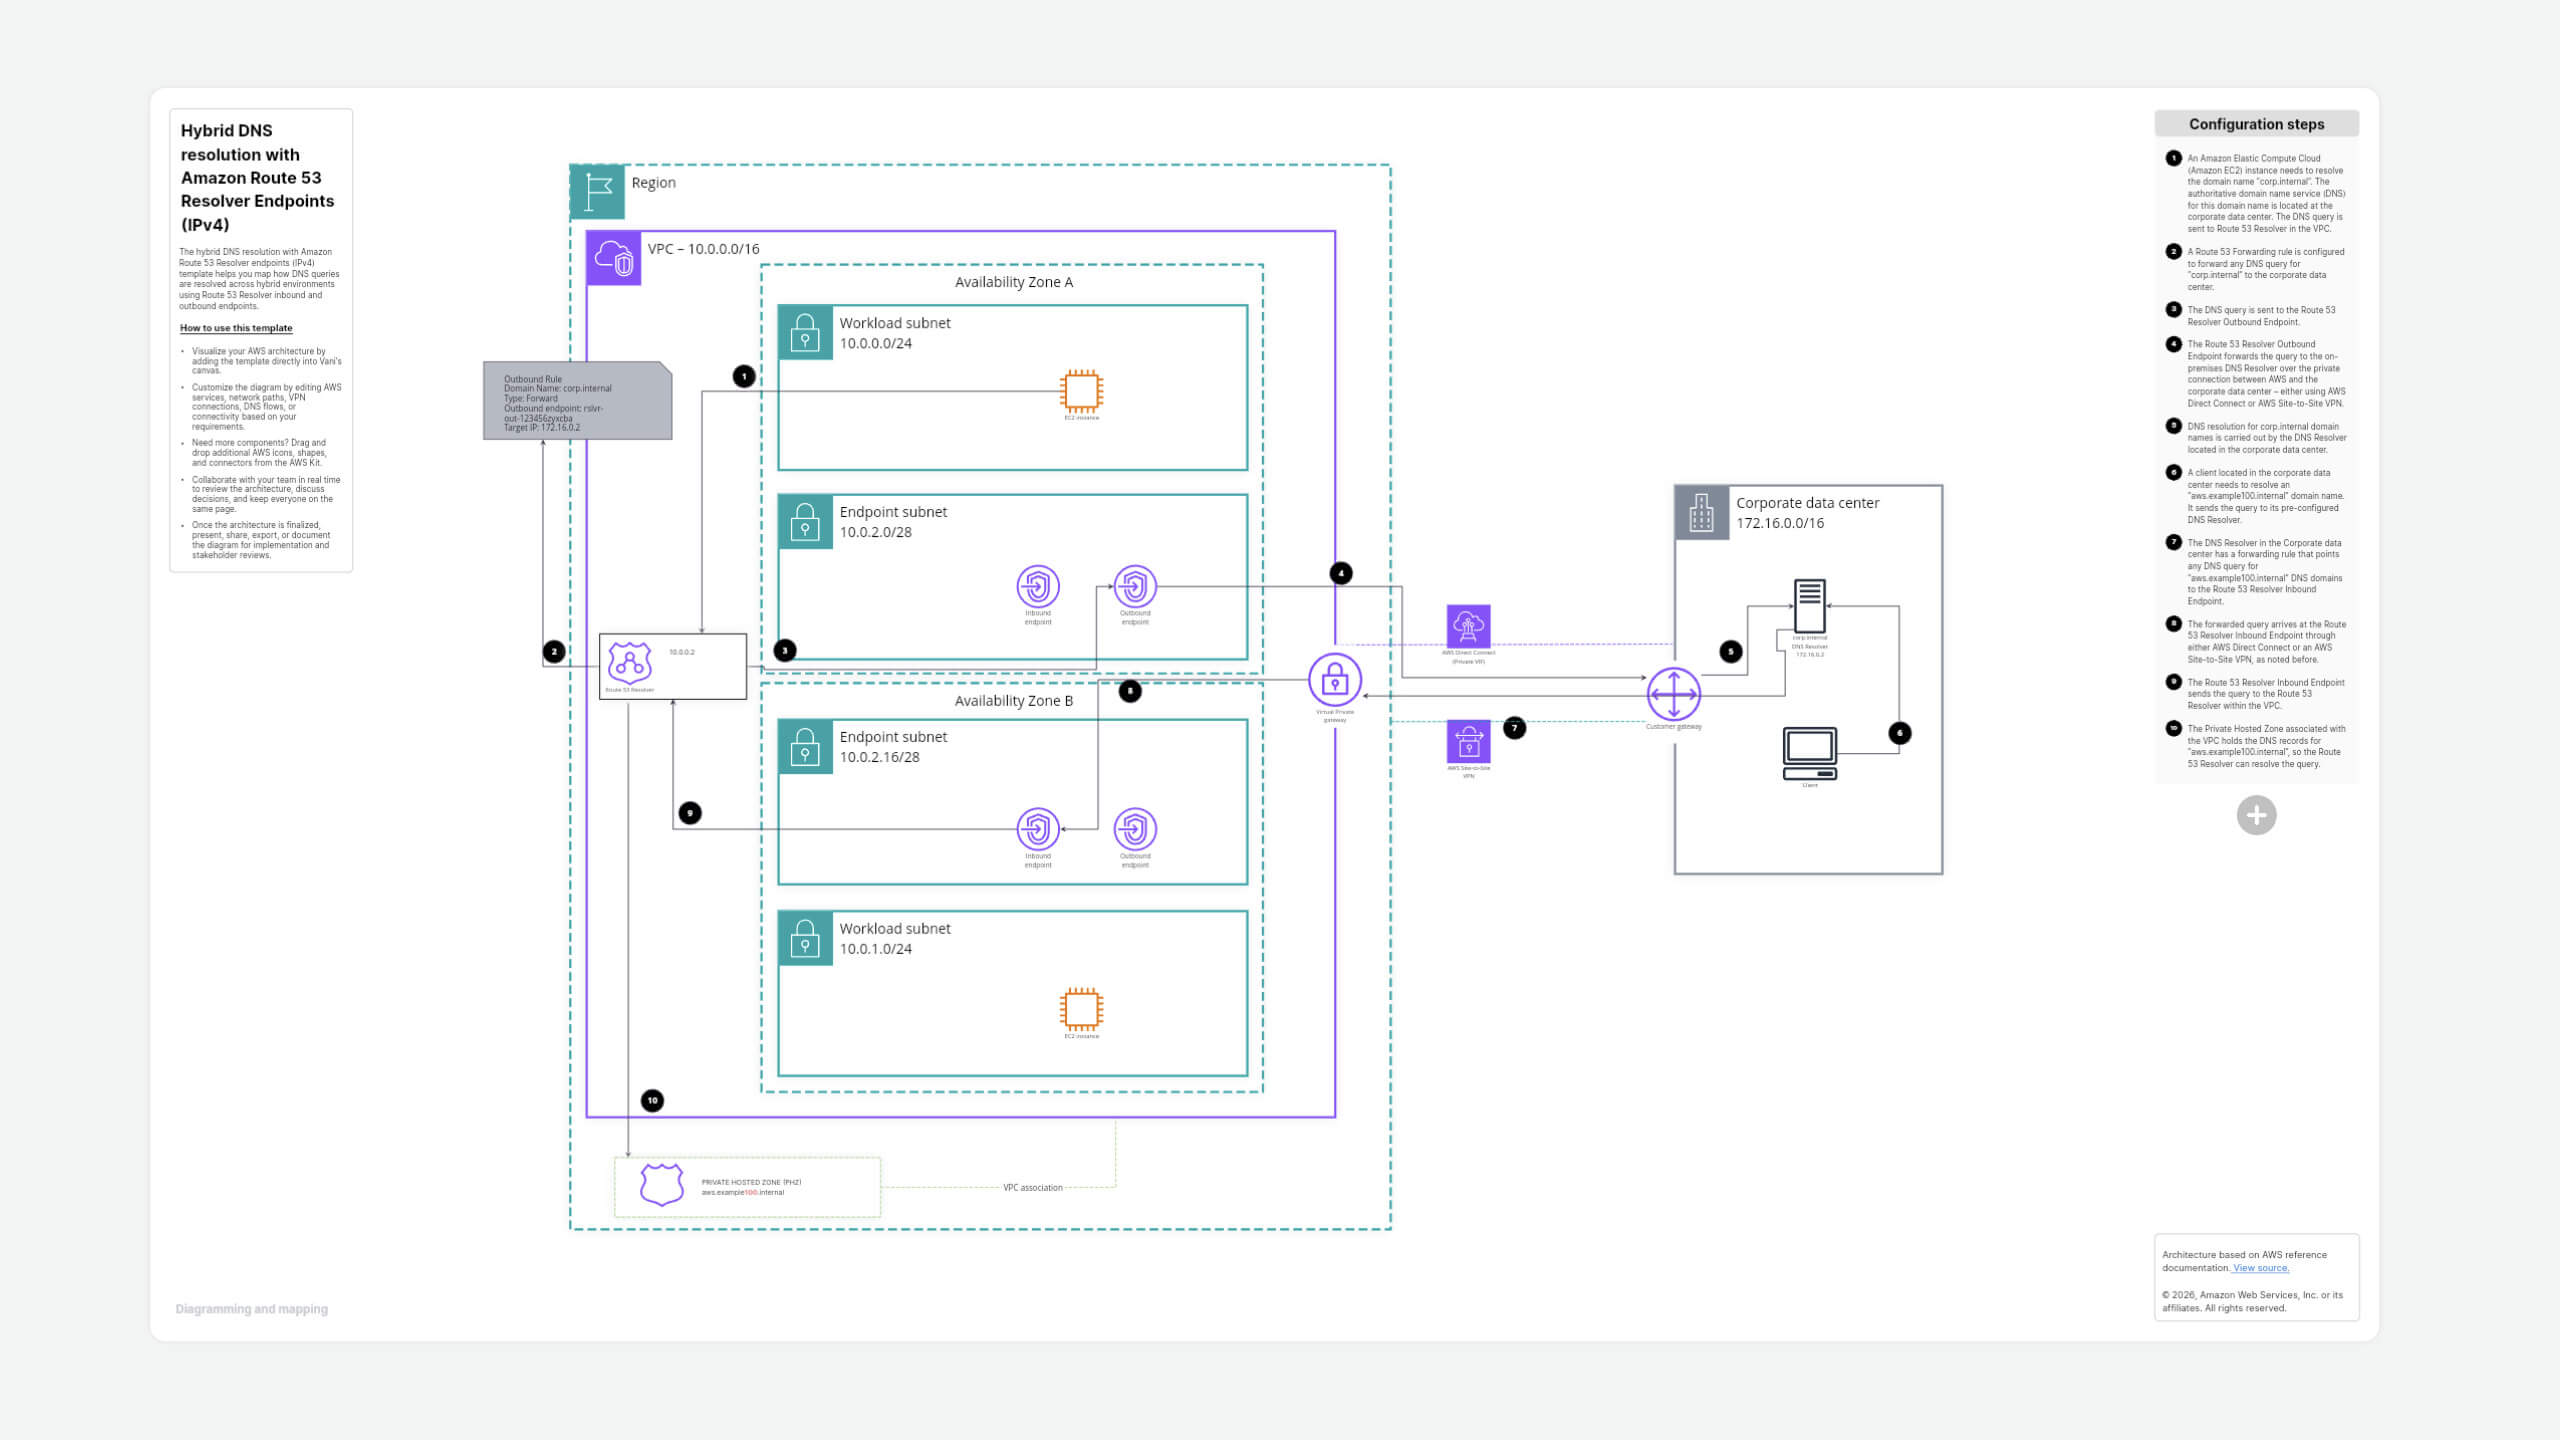Click the PRIVATE HOSTED ZONE (PHZ) text
This screenshot has height=1440, width=2560.
(751, 1182)
